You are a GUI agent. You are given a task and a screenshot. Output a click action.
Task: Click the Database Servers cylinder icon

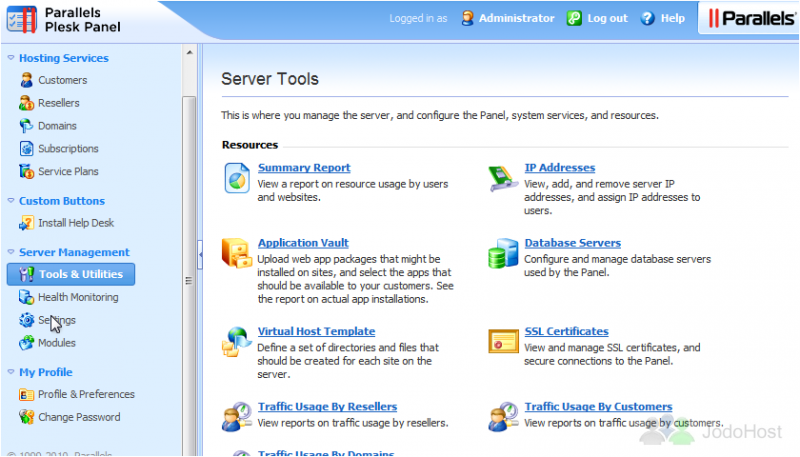(503, 253)
